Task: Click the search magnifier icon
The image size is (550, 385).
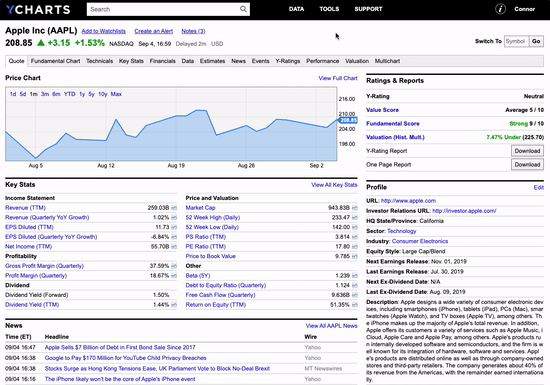Action: pyautogui.click(x=243, y=9)
